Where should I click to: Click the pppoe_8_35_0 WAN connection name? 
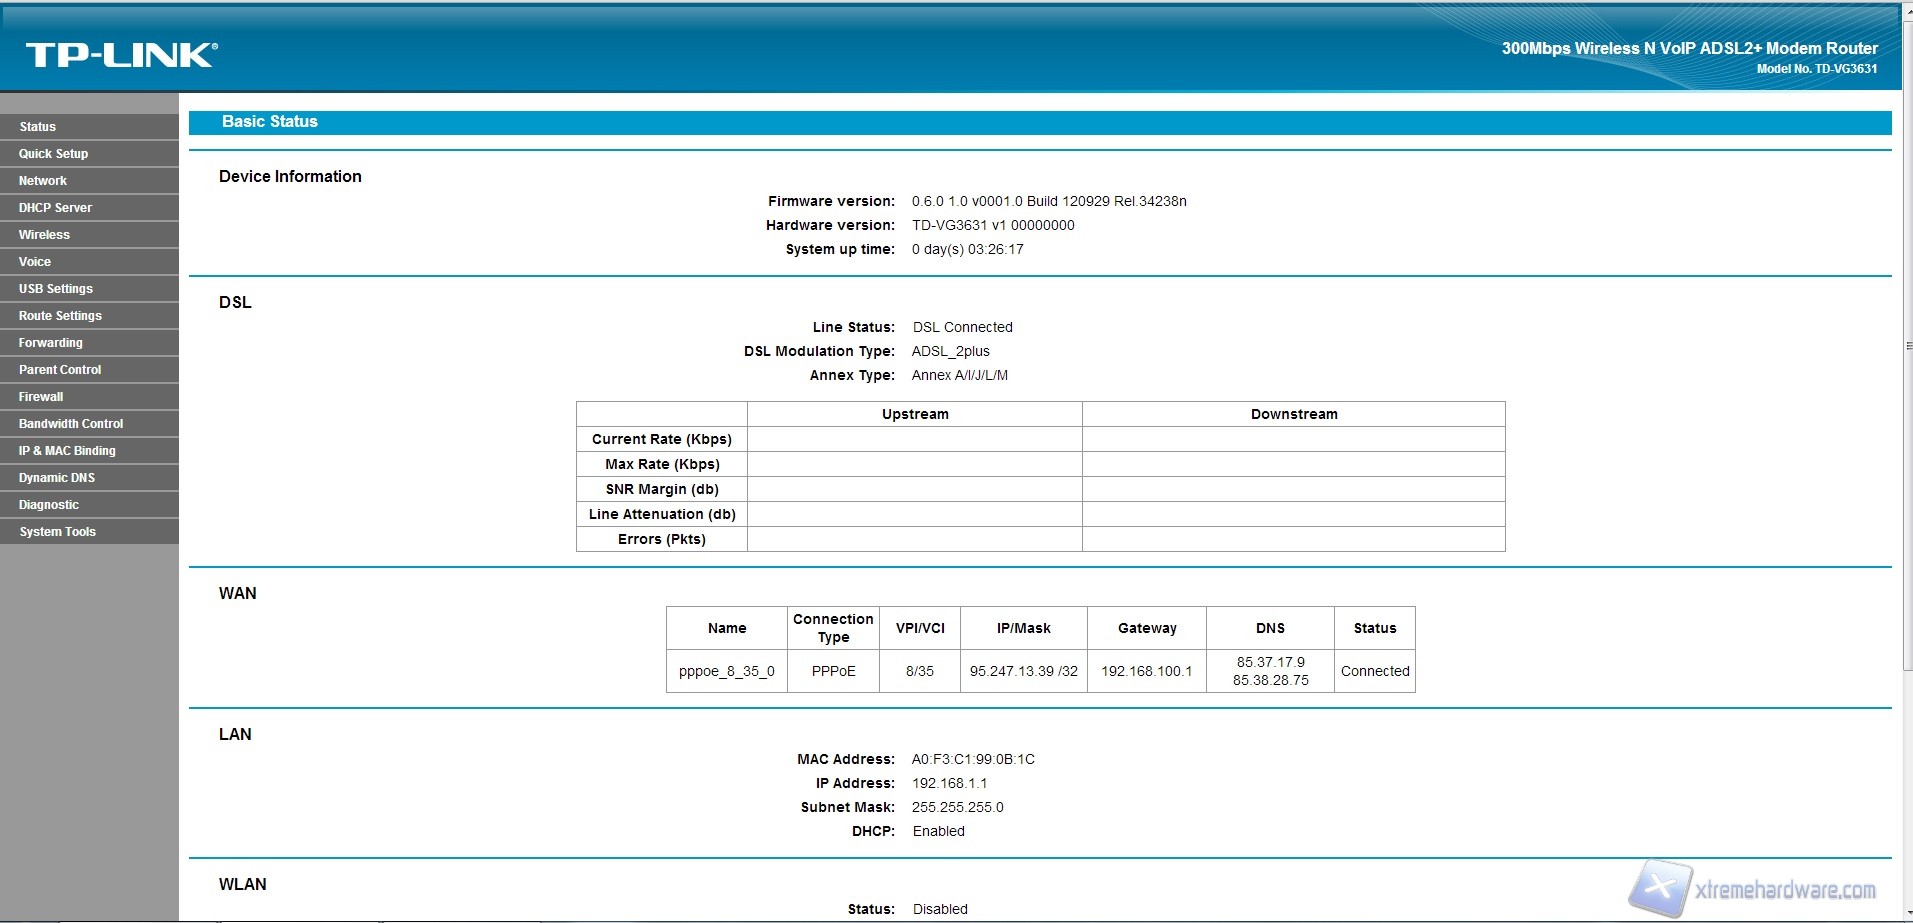pyautogui.click(x=726, y=671)
